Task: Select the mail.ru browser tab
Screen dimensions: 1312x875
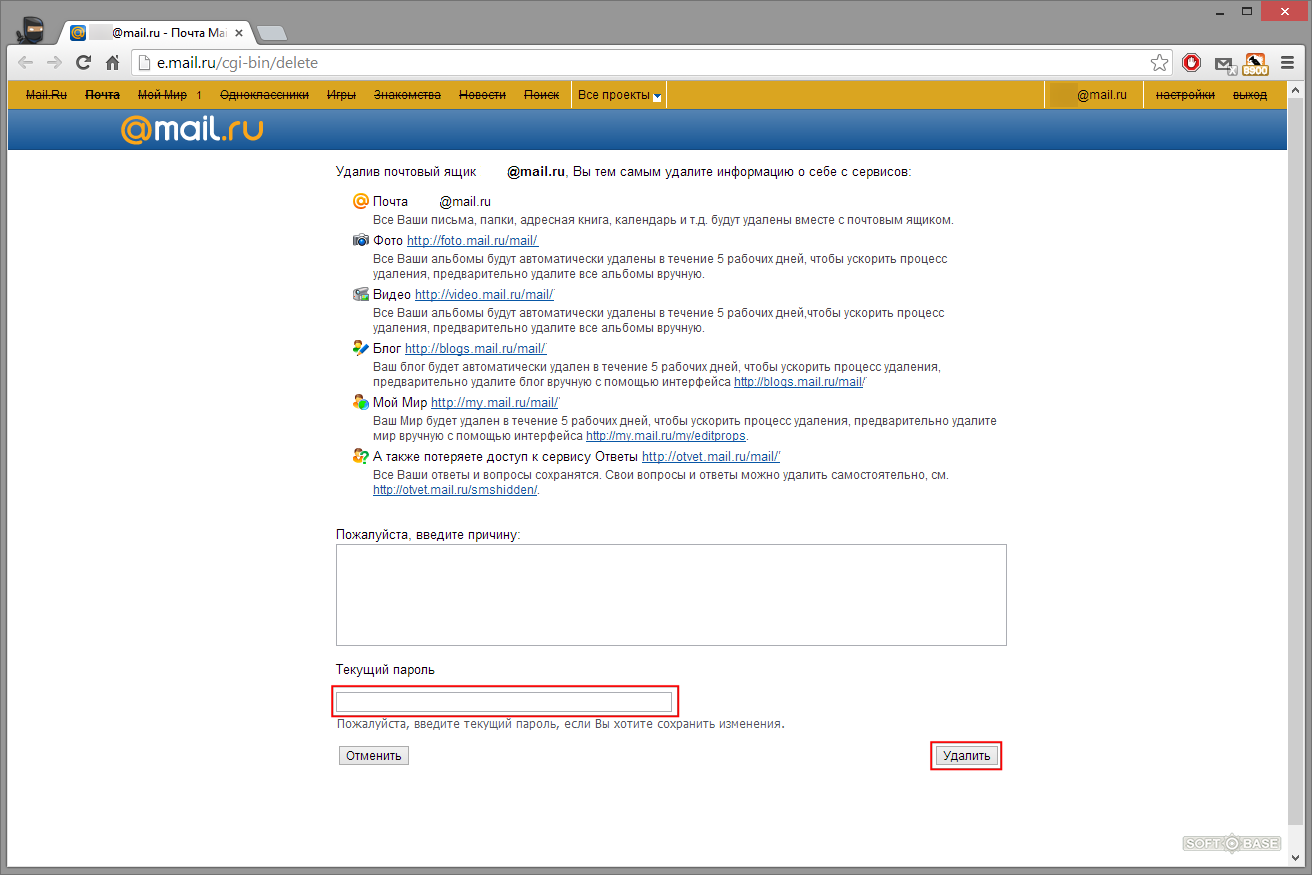Action: click(155, 32)
